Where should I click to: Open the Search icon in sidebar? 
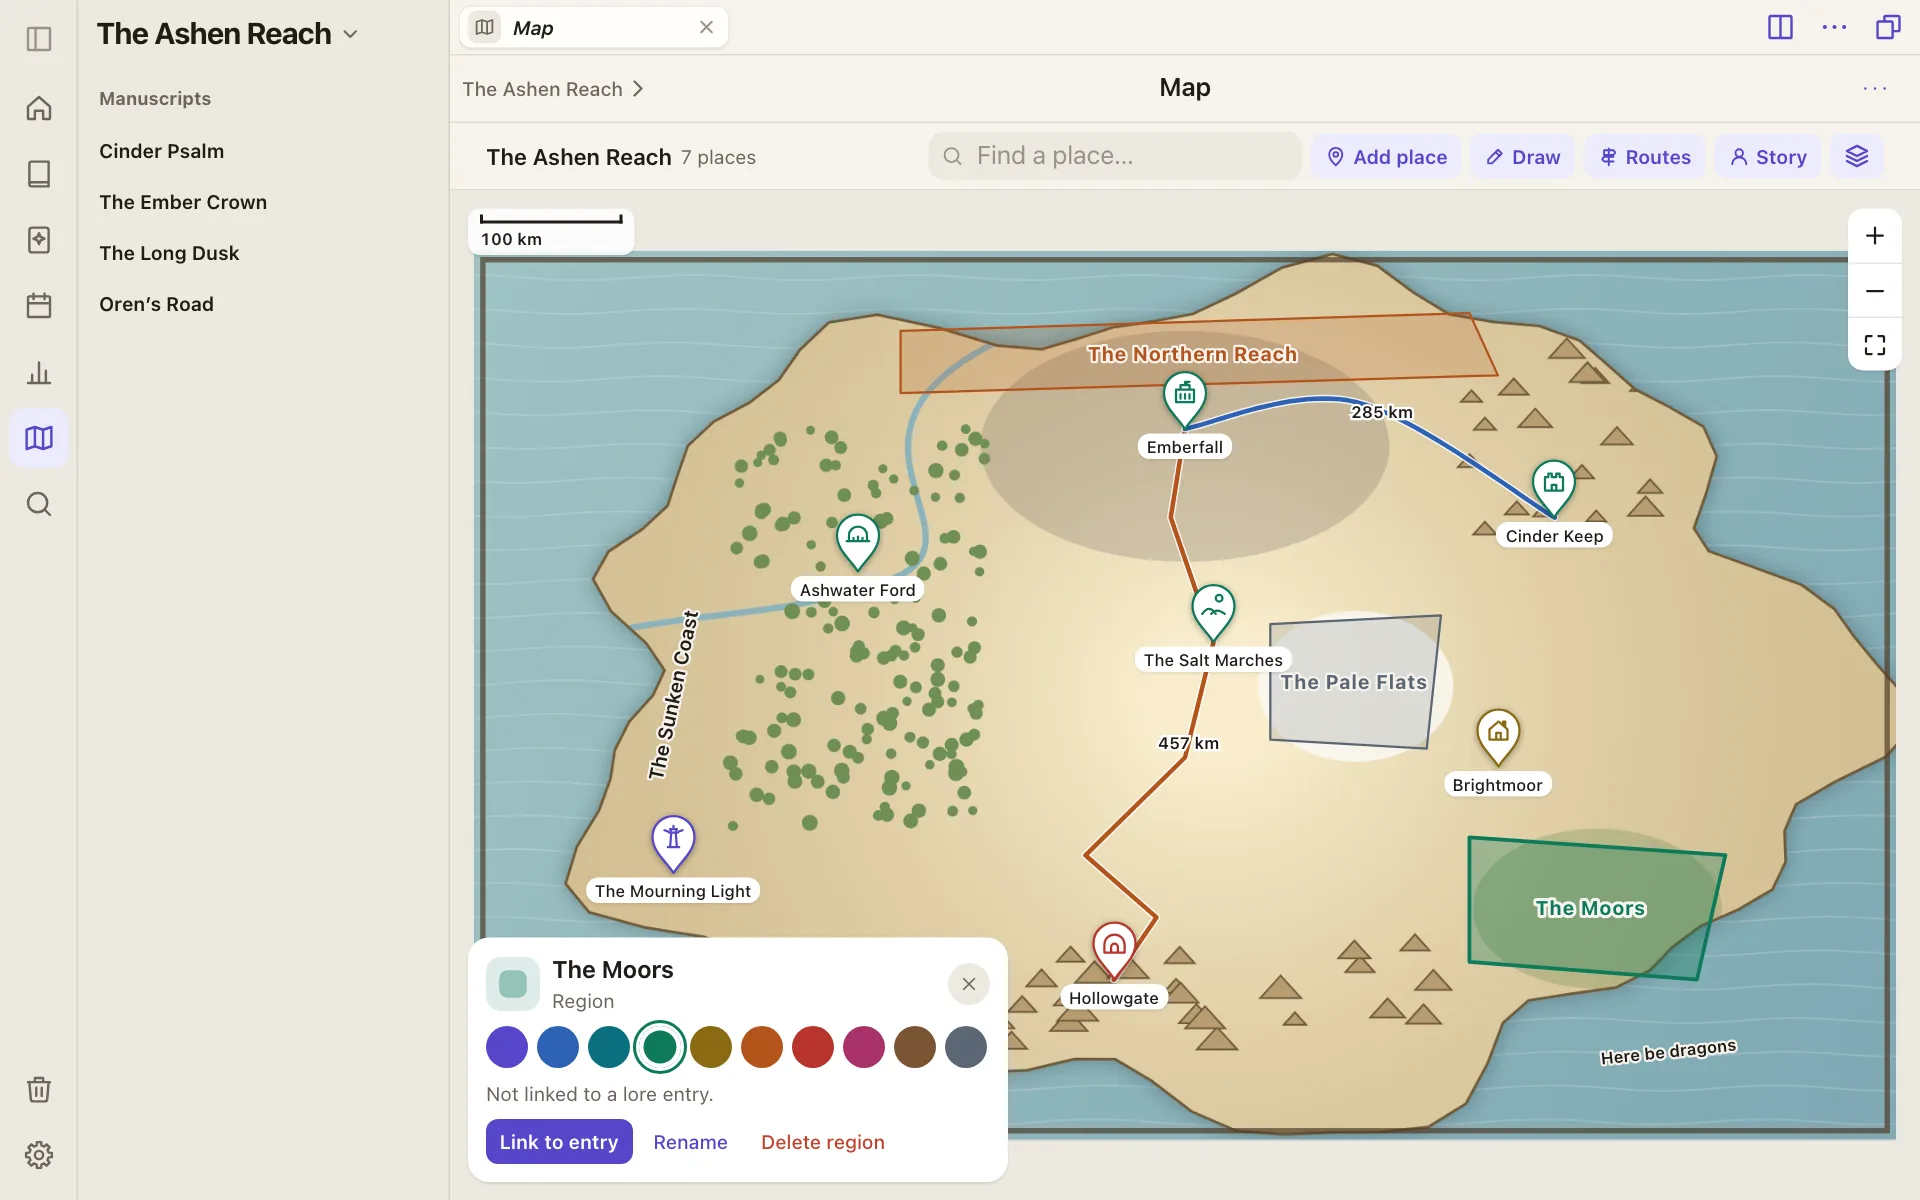click(x=39, y=504)
